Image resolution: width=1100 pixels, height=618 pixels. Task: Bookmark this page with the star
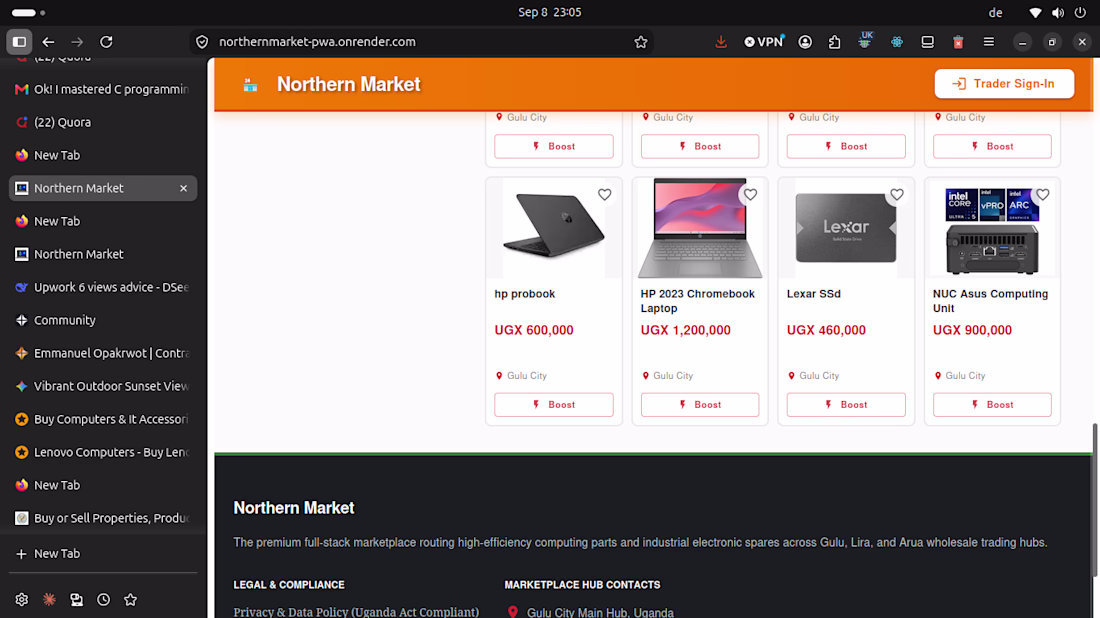click(640, 42)
